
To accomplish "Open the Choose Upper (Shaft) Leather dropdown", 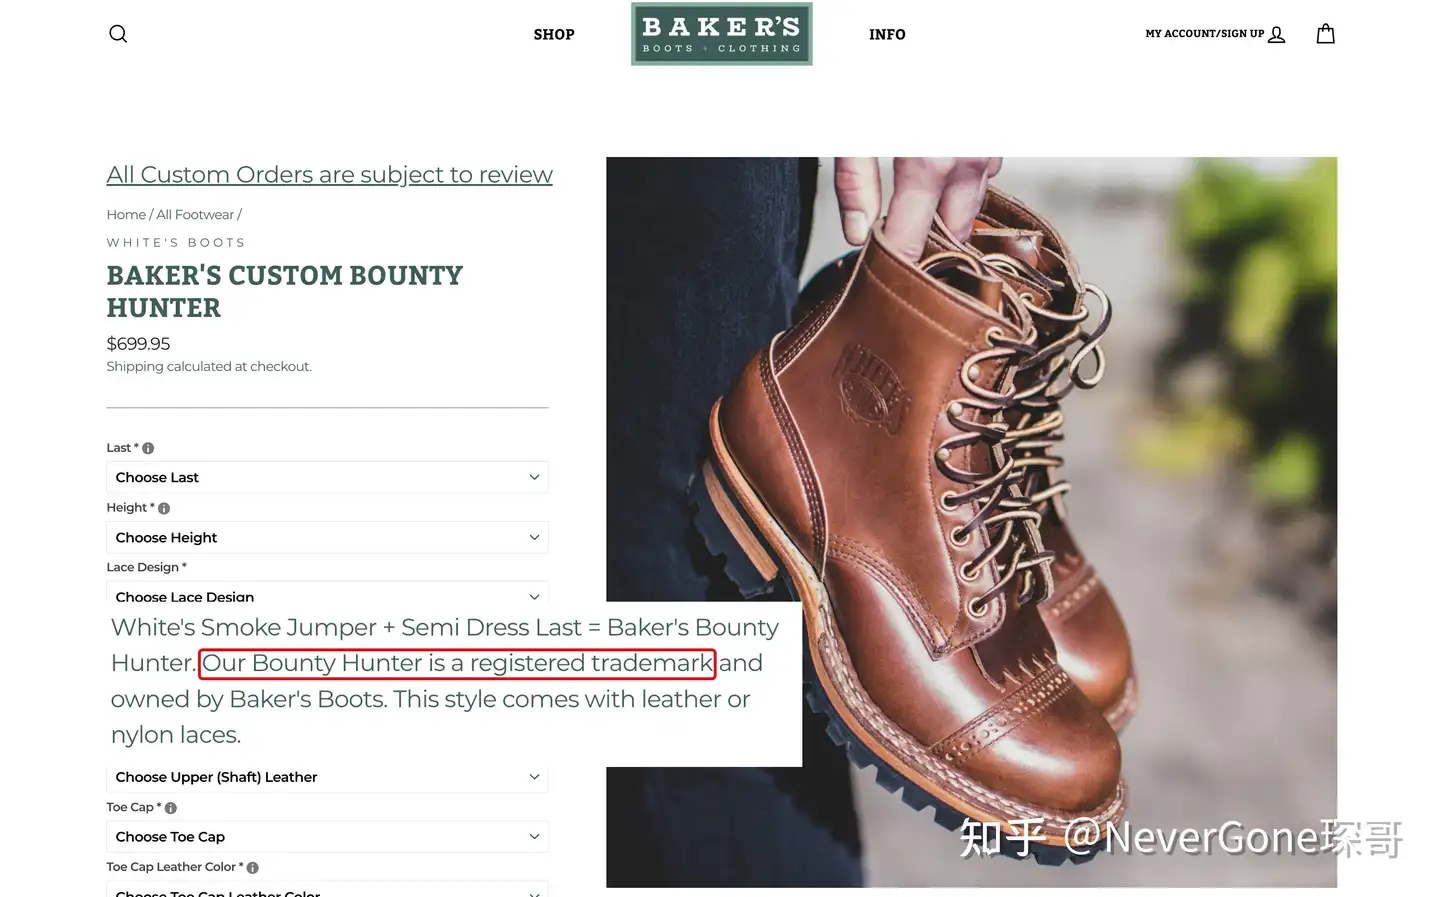I will [x=327, y=778].
